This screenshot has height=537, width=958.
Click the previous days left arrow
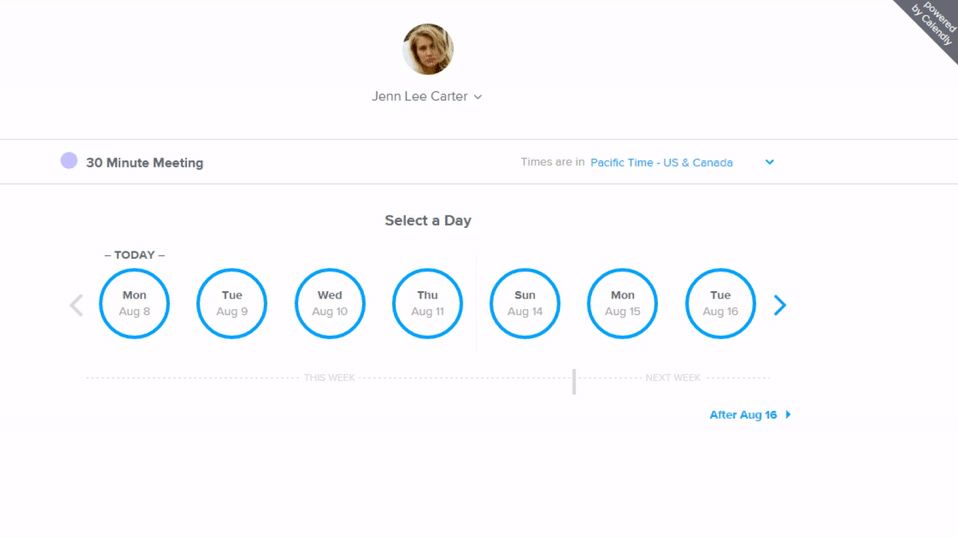(76, 305)
